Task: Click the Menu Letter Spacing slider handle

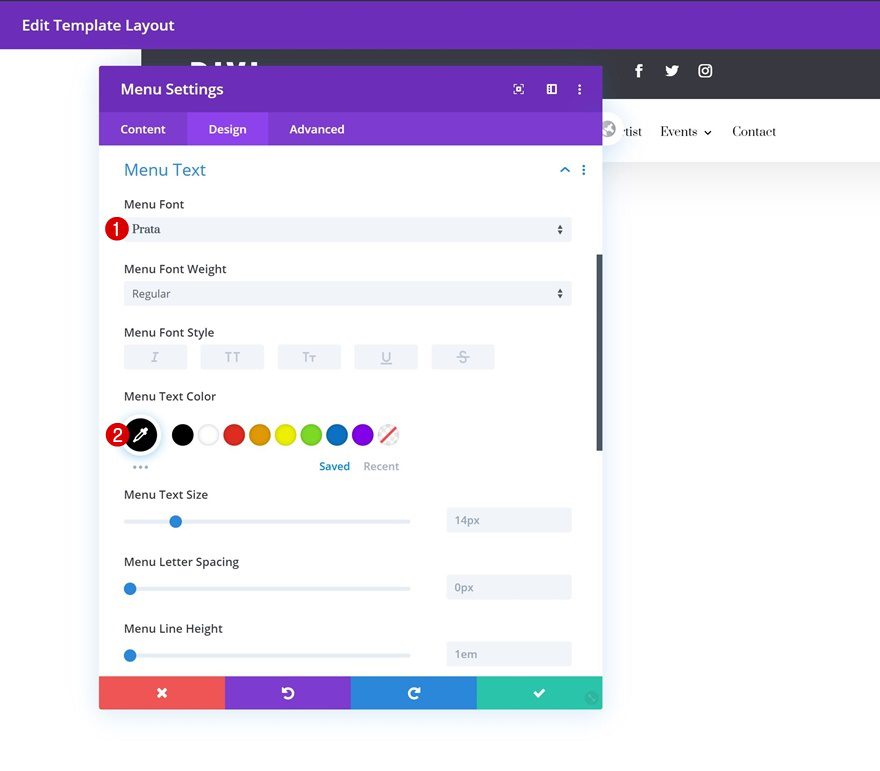Action: pos(130,589)
